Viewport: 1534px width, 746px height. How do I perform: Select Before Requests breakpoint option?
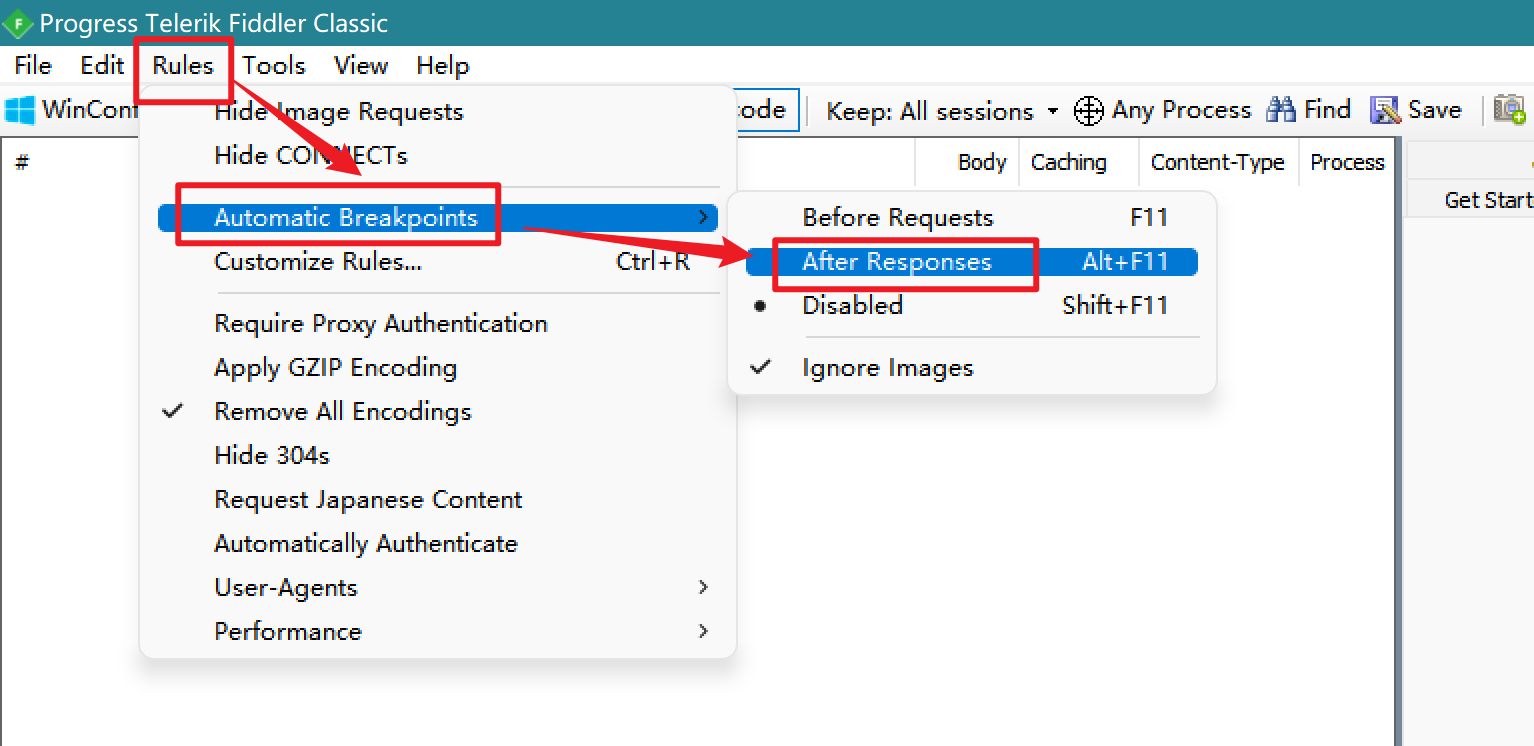point(972,217)
